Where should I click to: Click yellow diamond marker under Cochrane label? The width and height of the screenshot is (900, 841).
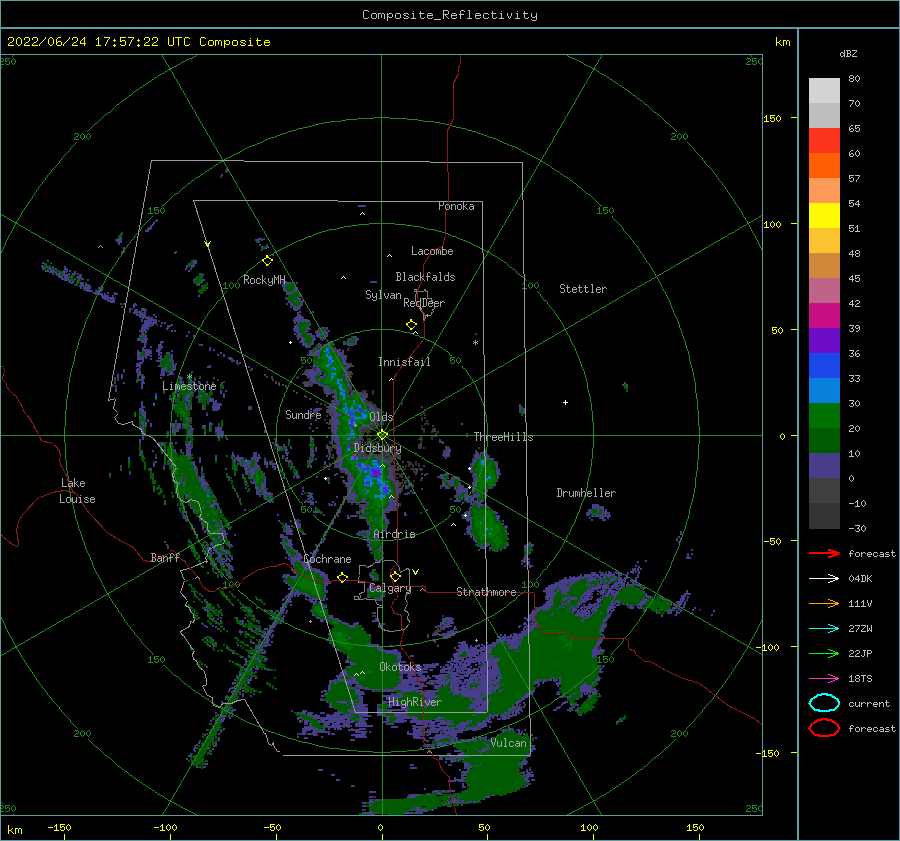343,577
